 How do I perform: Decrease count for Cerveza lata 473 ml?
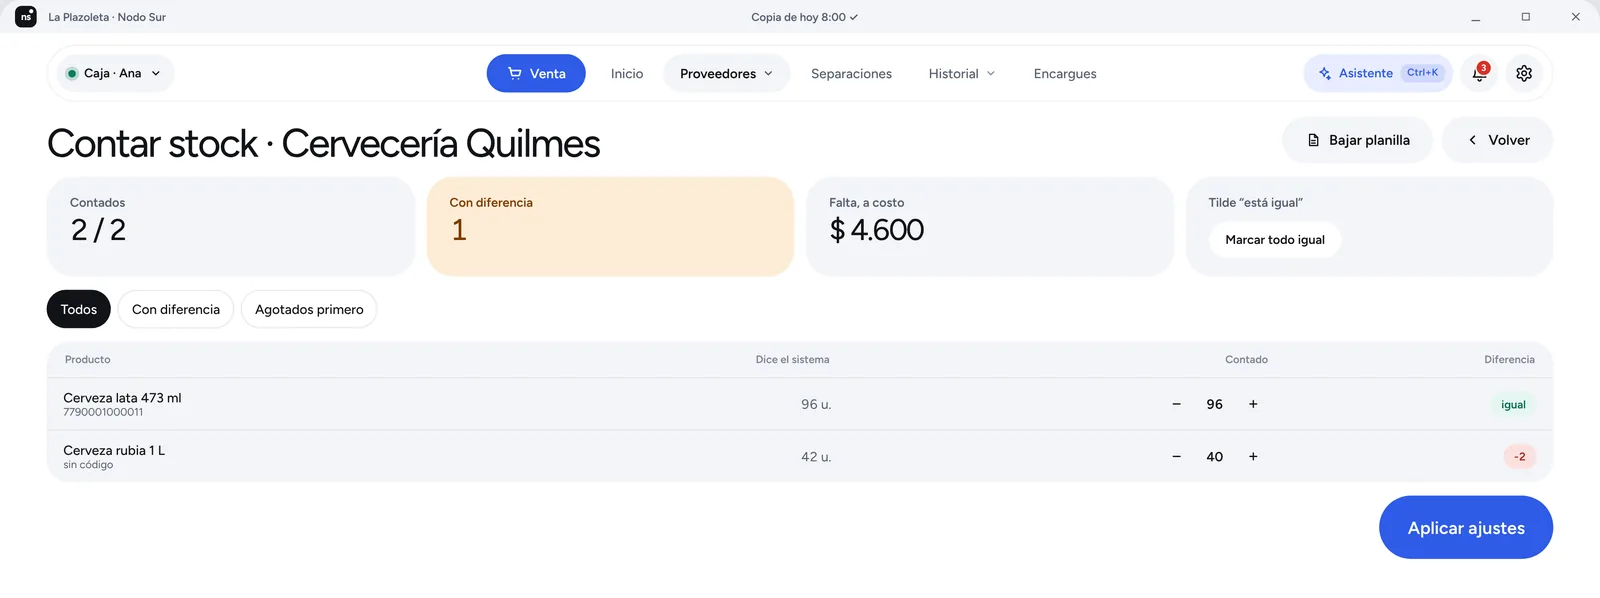point(1177,404)
